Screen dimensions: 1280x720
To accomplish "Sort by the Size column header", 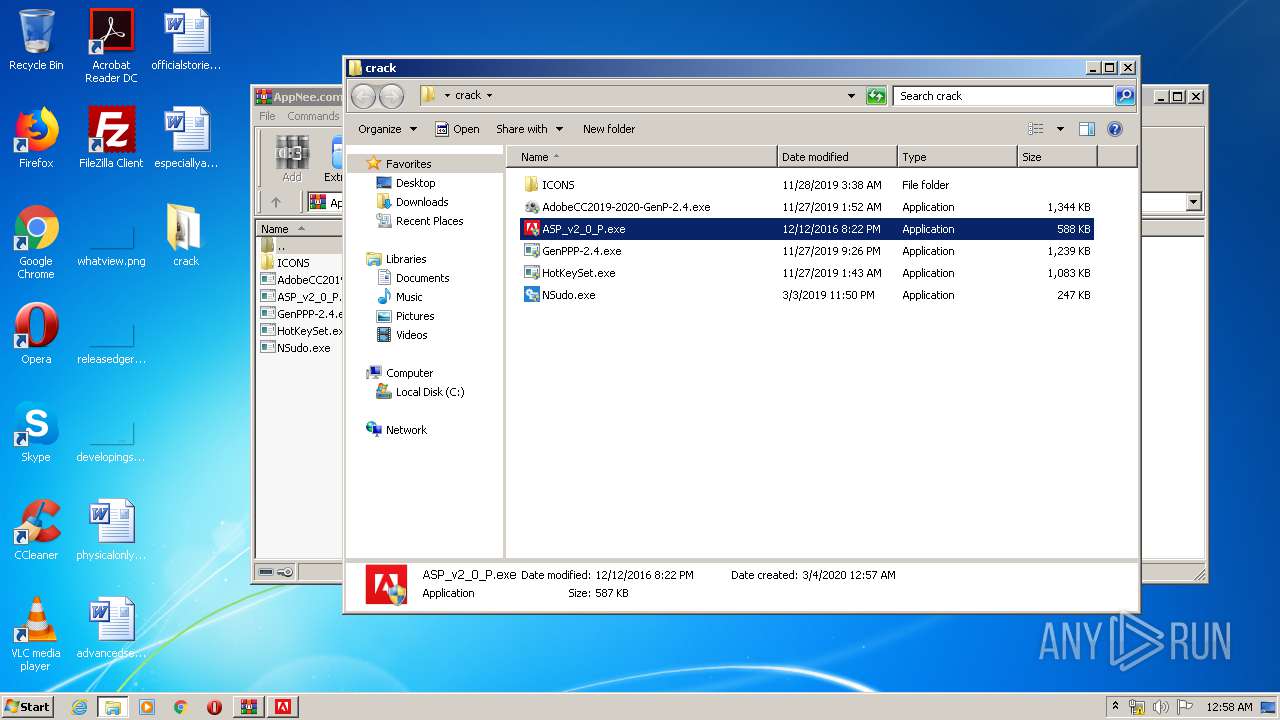I will [x=1057, y=157].
